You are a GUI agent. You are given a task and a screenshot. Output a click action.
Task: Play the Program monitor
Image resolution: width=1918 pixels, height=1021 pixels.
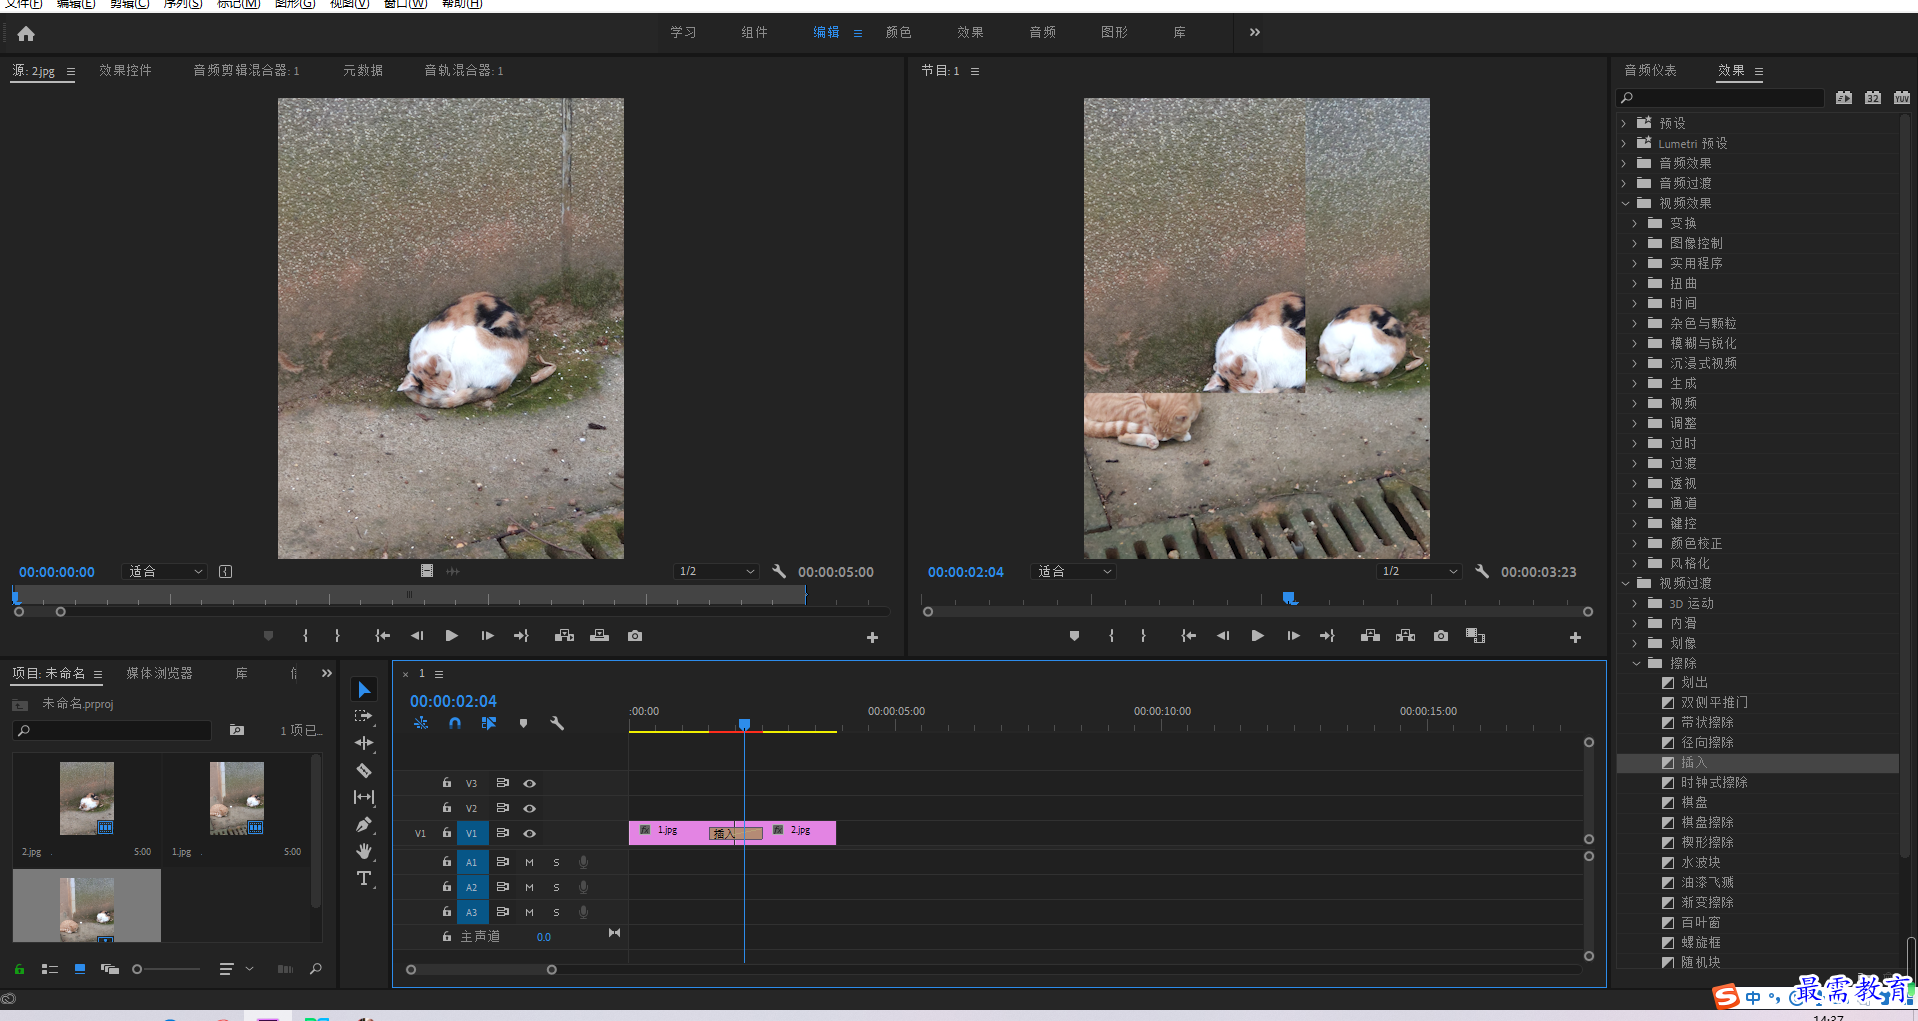point(1258,636)
